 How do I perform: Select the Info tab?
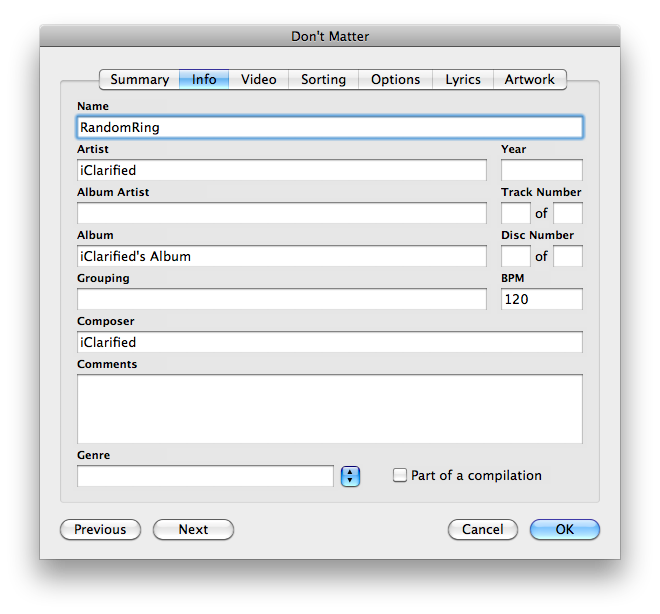[204, 79]
